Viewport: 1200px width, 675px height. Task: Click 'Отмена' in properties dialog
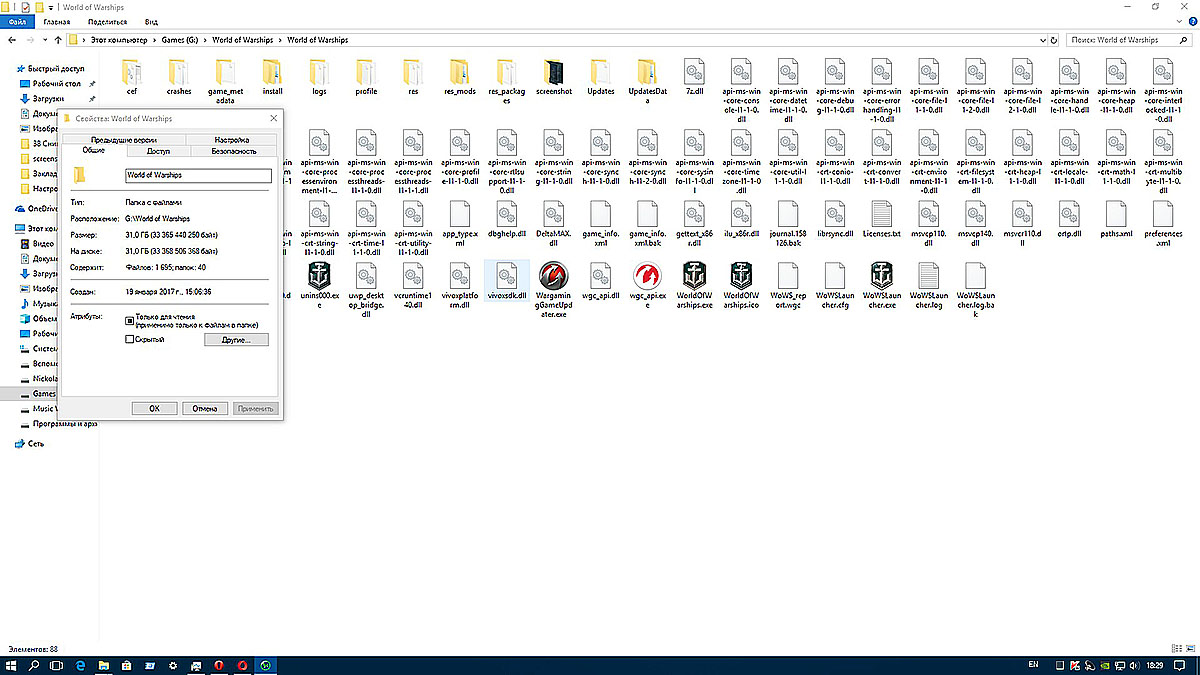[205, 408]
